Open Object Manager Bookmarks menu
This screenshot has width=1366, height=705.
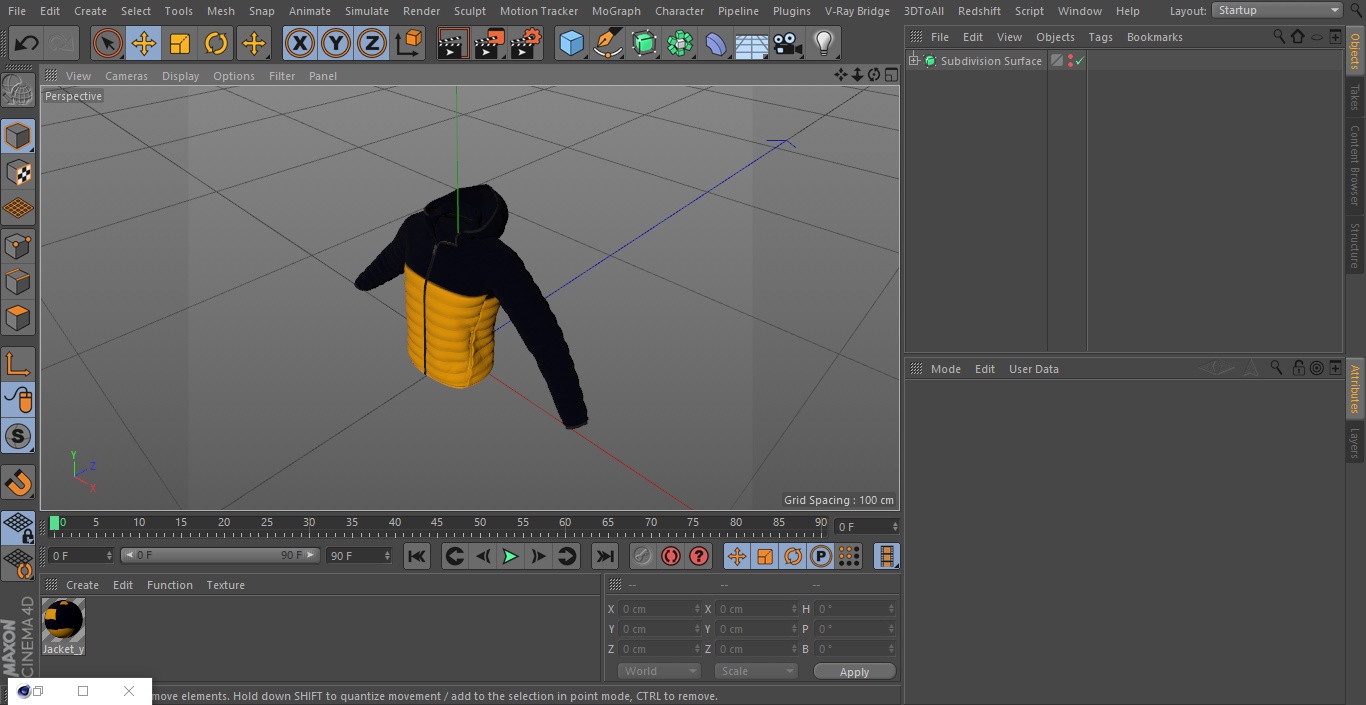[x=1155, y=37]
